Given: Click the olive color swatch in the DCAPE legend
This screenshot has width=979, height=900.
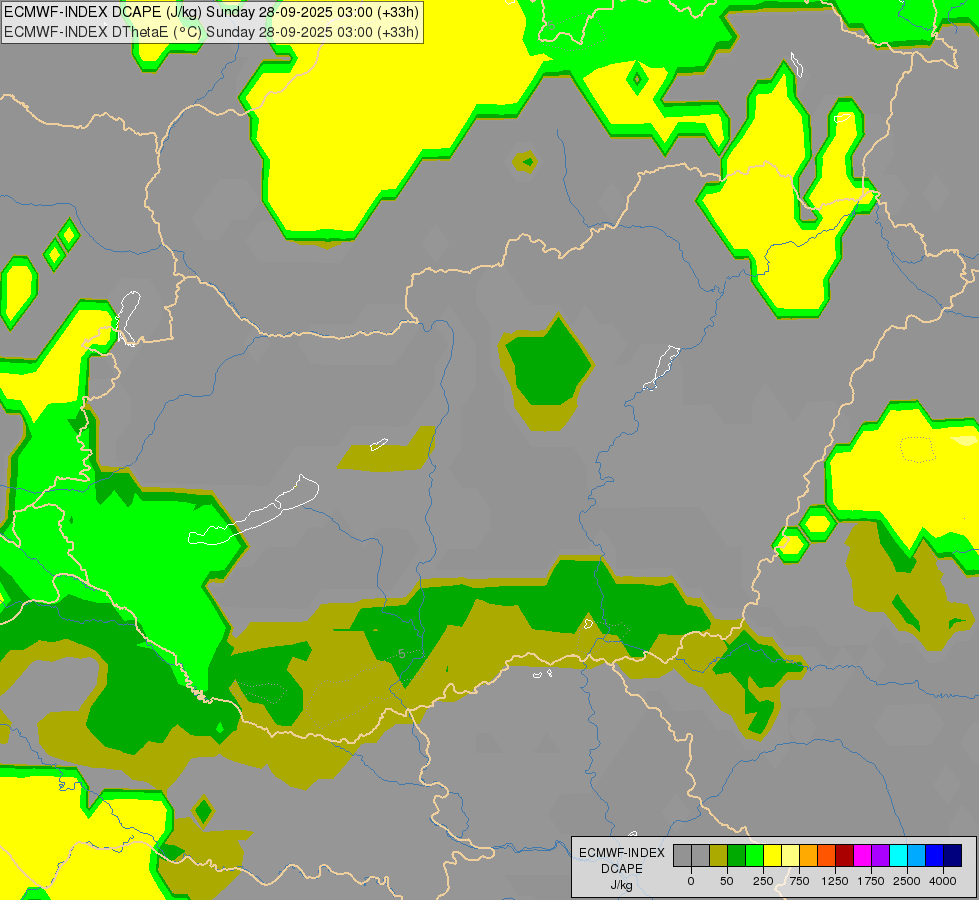Looking at the screenshot, I should click(x=719, y=855).
